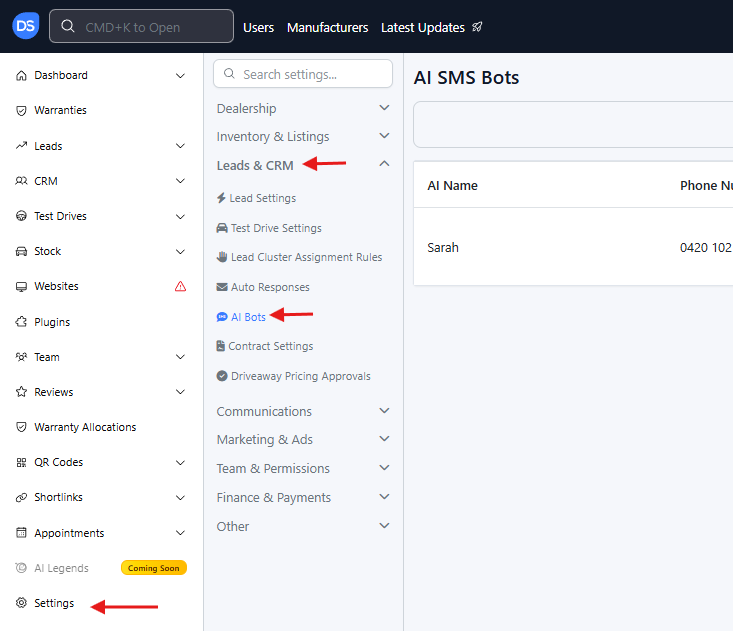Click the Plugins puzzle piece icon

22,322
